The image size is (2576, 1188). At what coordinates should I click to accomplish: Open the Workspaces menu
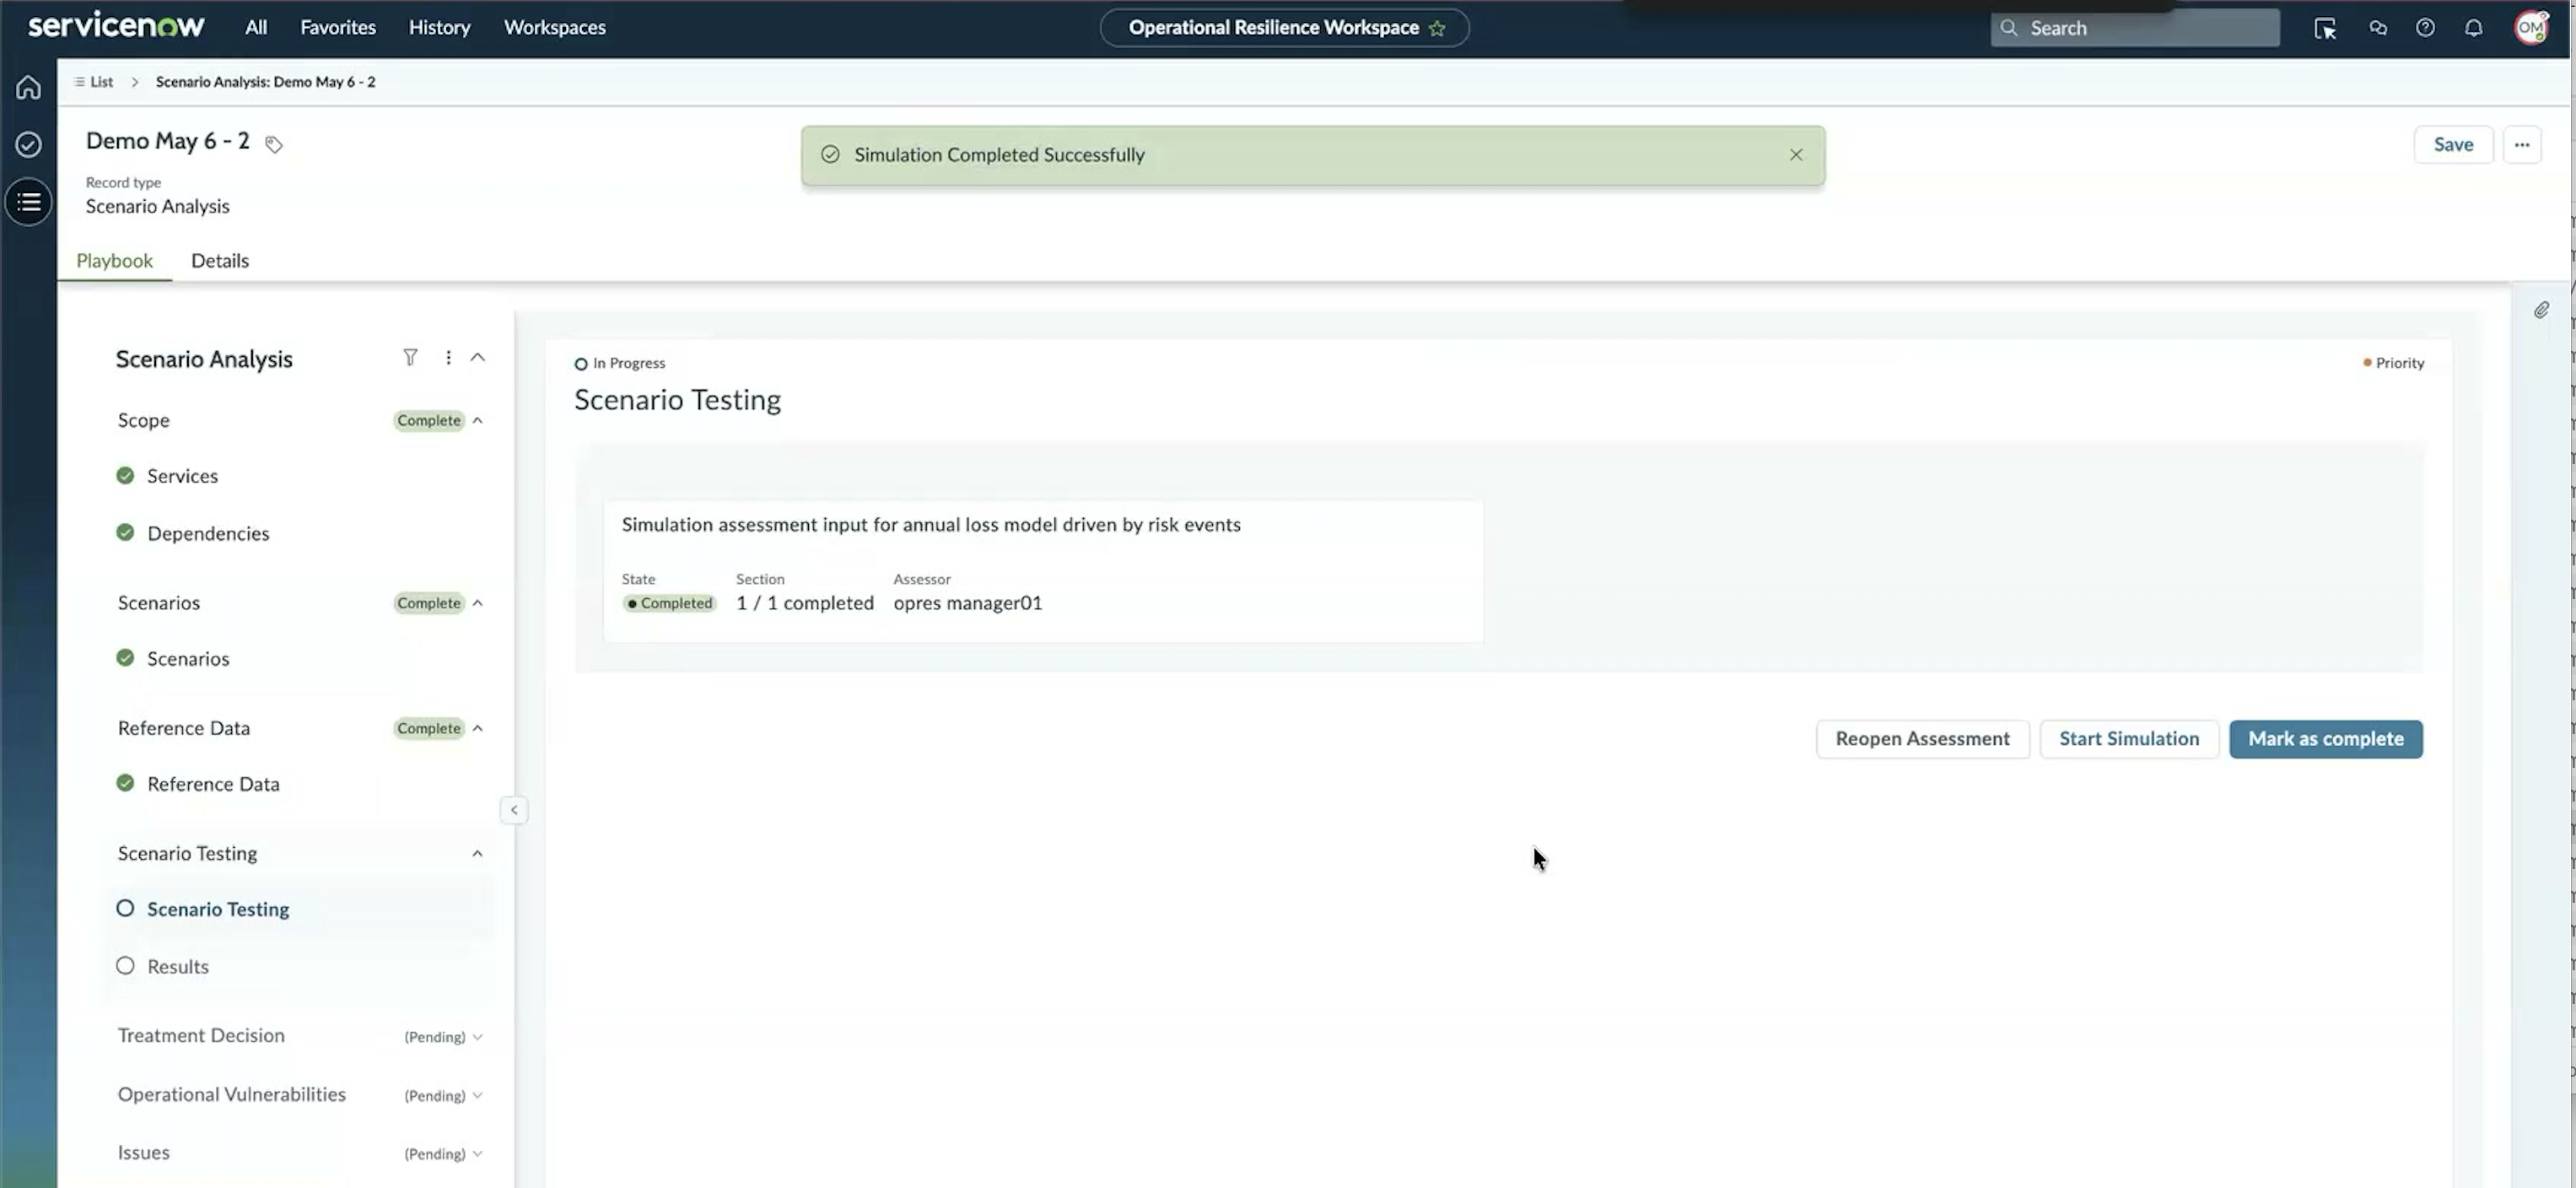[554, 28]
